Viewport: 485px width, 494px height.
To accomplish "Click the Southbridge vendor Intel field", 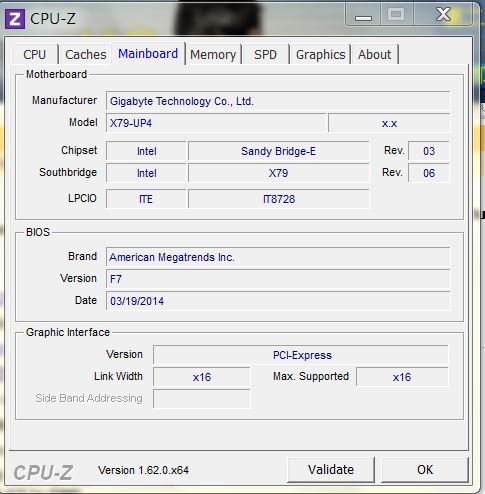I will pos(146,173).
